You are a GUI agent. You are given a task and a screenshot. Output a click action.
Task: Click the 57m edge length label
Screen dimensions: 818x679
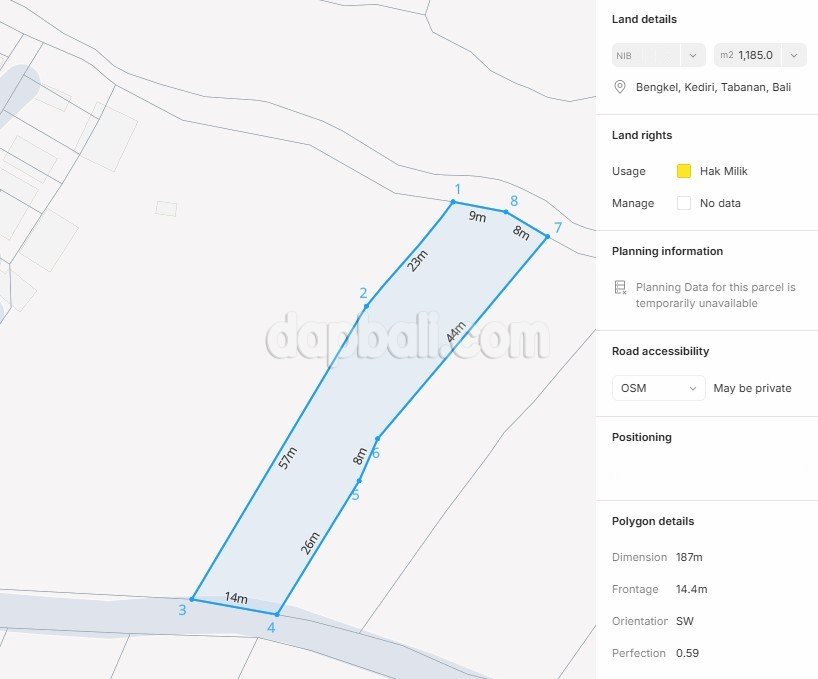pyautogui.click(x=288, y=458)
